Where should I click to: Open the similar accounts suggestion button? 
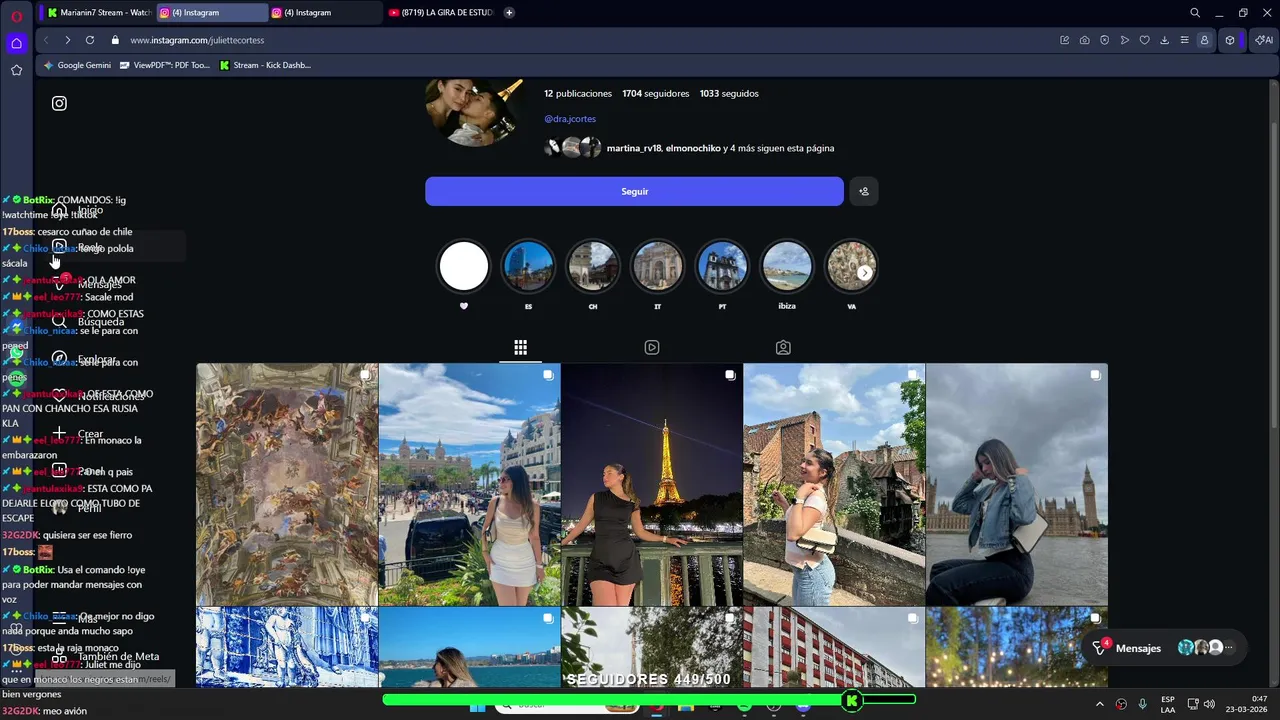(x=864, y=191)
